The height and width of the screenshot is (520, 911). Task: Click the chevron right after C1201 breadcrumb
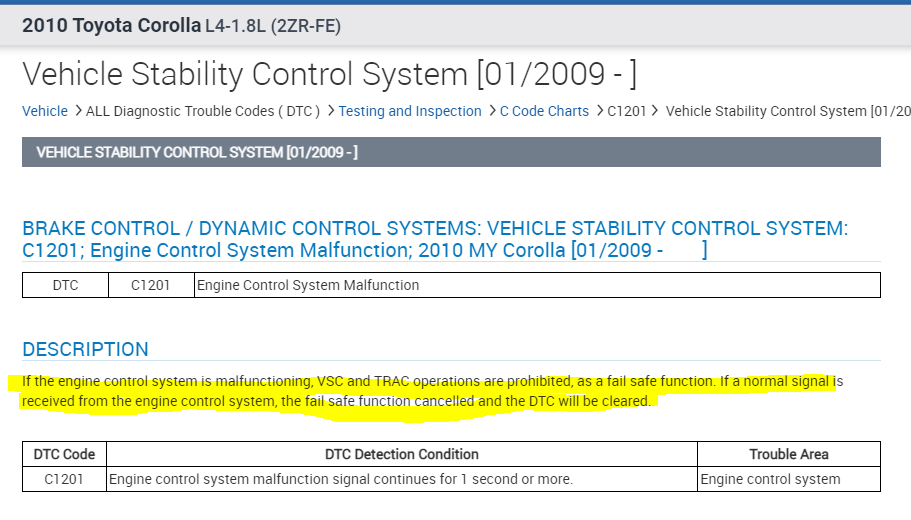click(655, 111)
